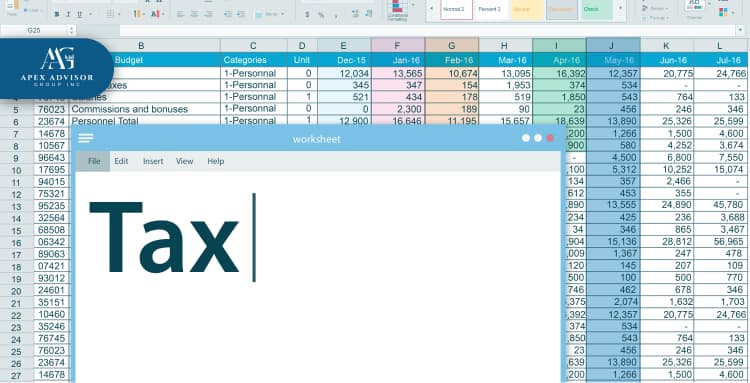Click ID cell 96643
Image resolution: width=750 pixels, height=383 pixels.
[51, 157]
